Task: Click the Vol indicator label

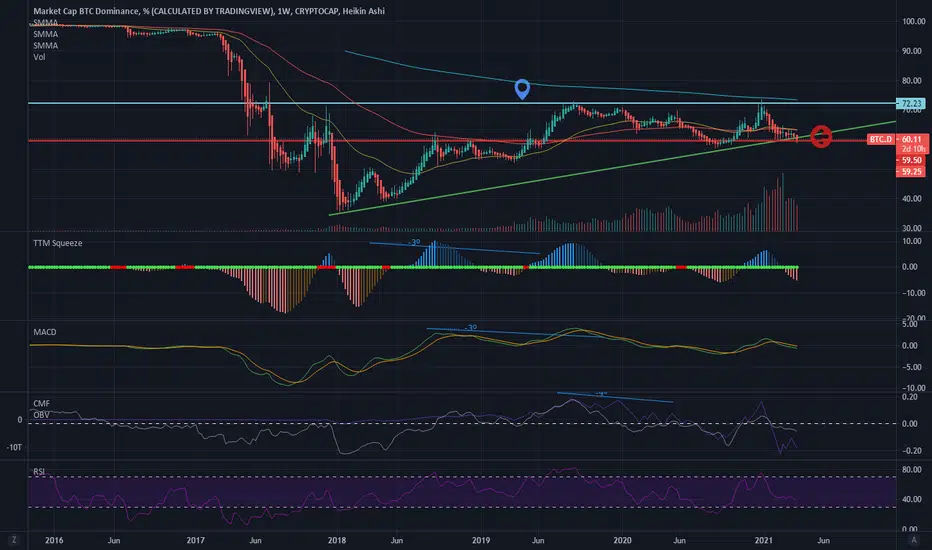Action: tap(39, 57)
